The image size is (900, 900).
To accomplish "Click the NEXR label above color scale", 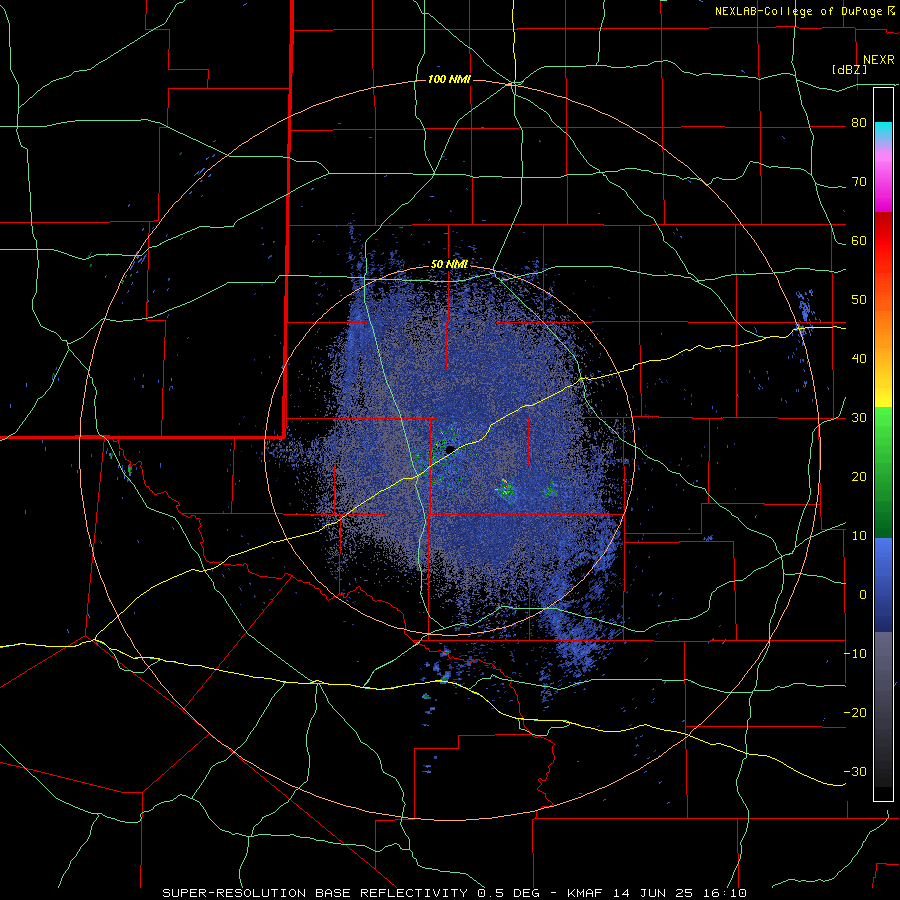I will pos(879,60).
